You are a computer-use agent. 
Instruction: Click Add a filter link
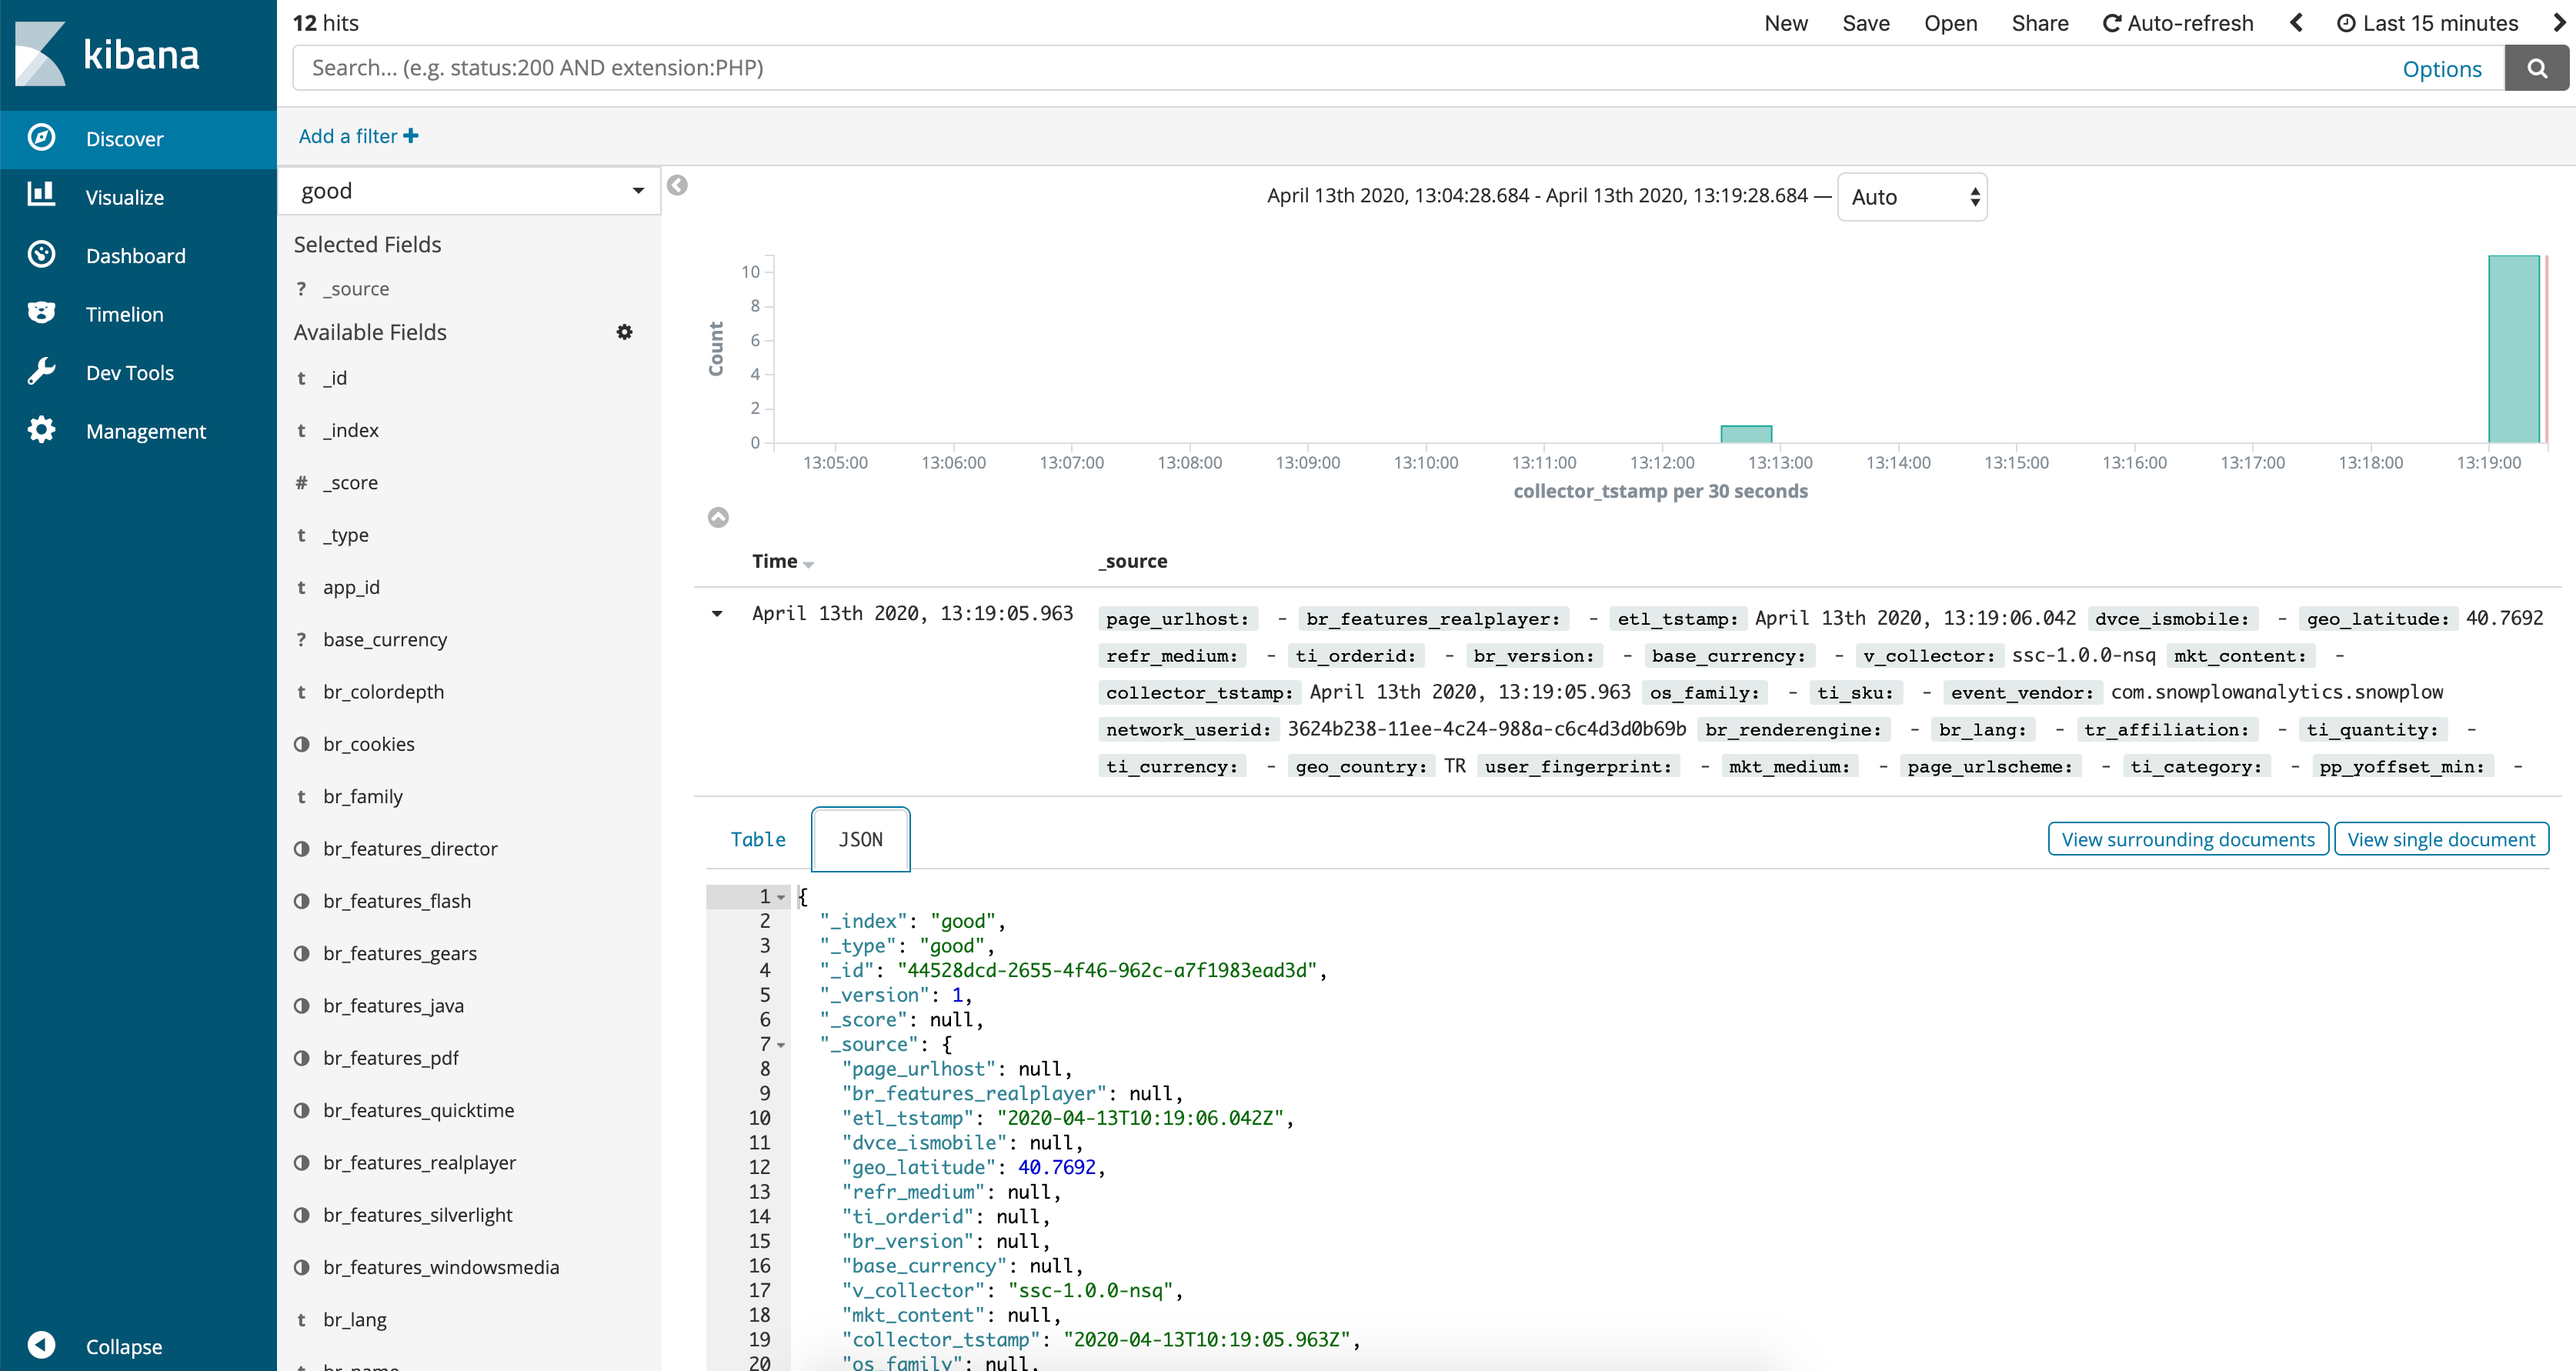point(358,136)
